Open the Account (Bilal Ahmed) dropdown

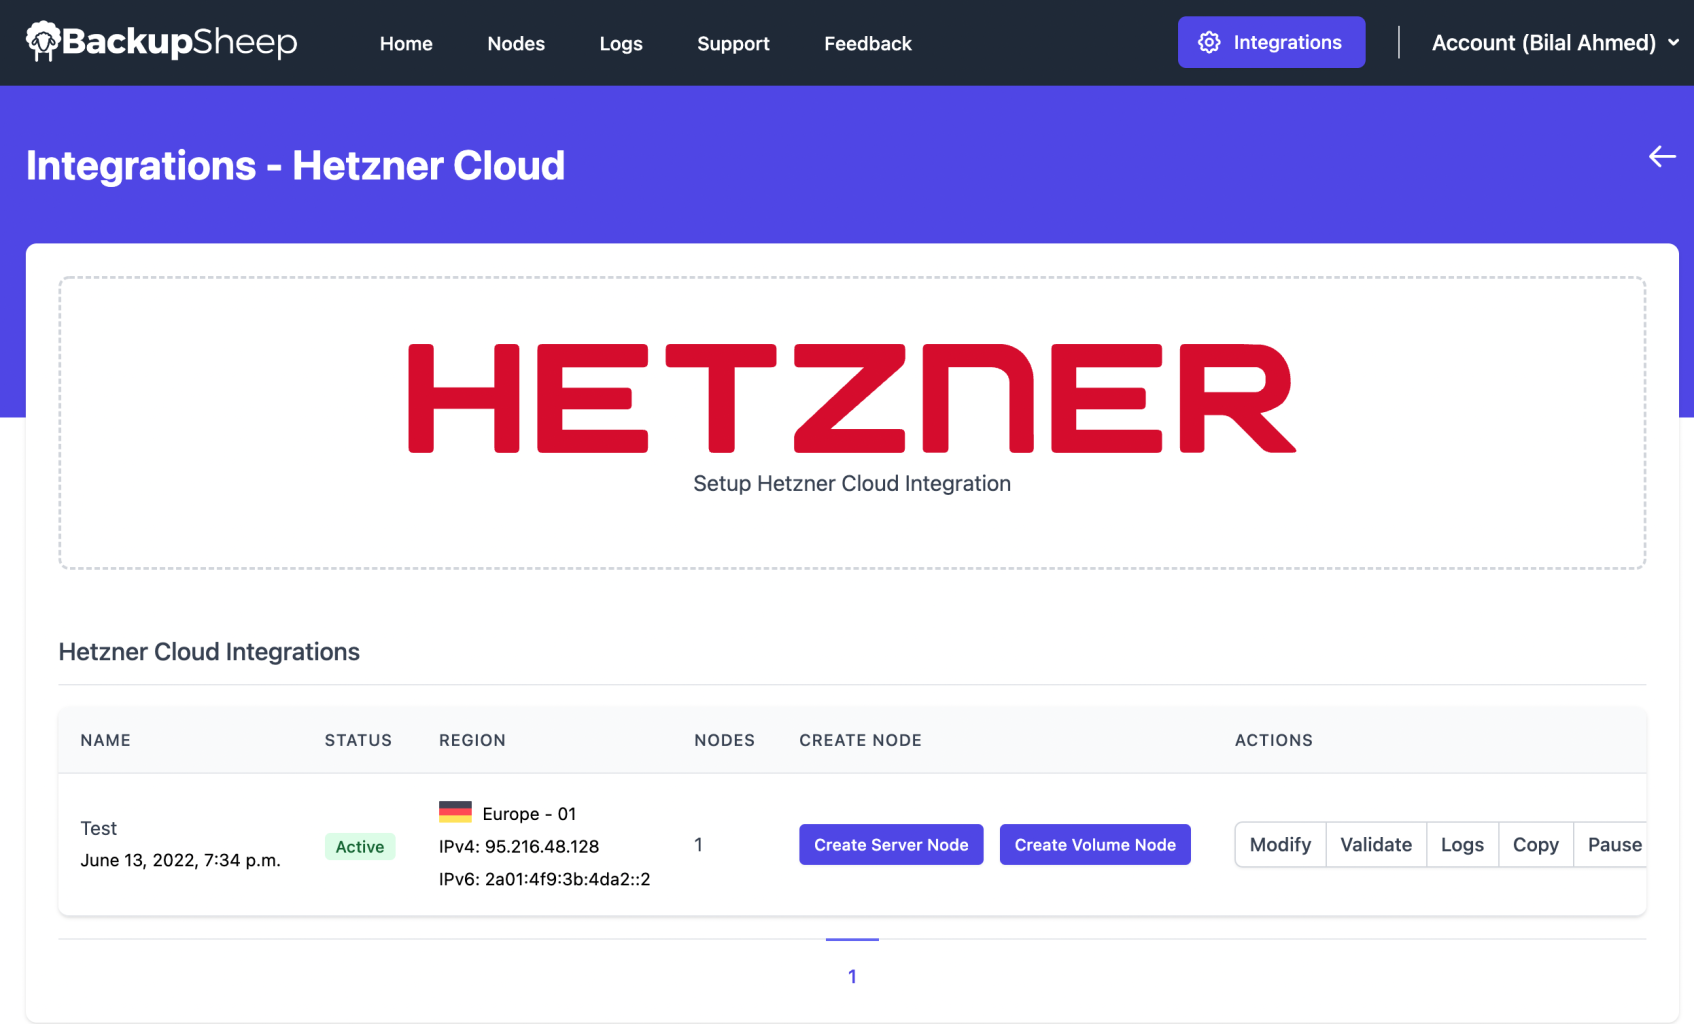tap(1555, 43)
